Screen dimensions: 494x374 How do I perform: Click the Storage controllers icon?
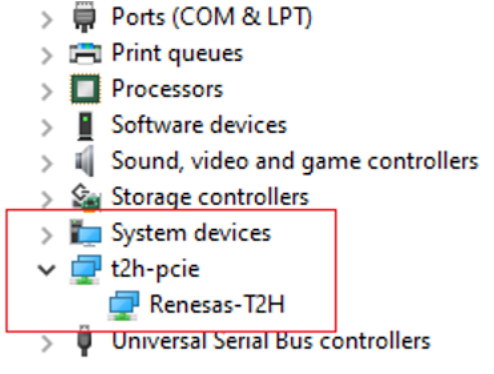point(86,197)
